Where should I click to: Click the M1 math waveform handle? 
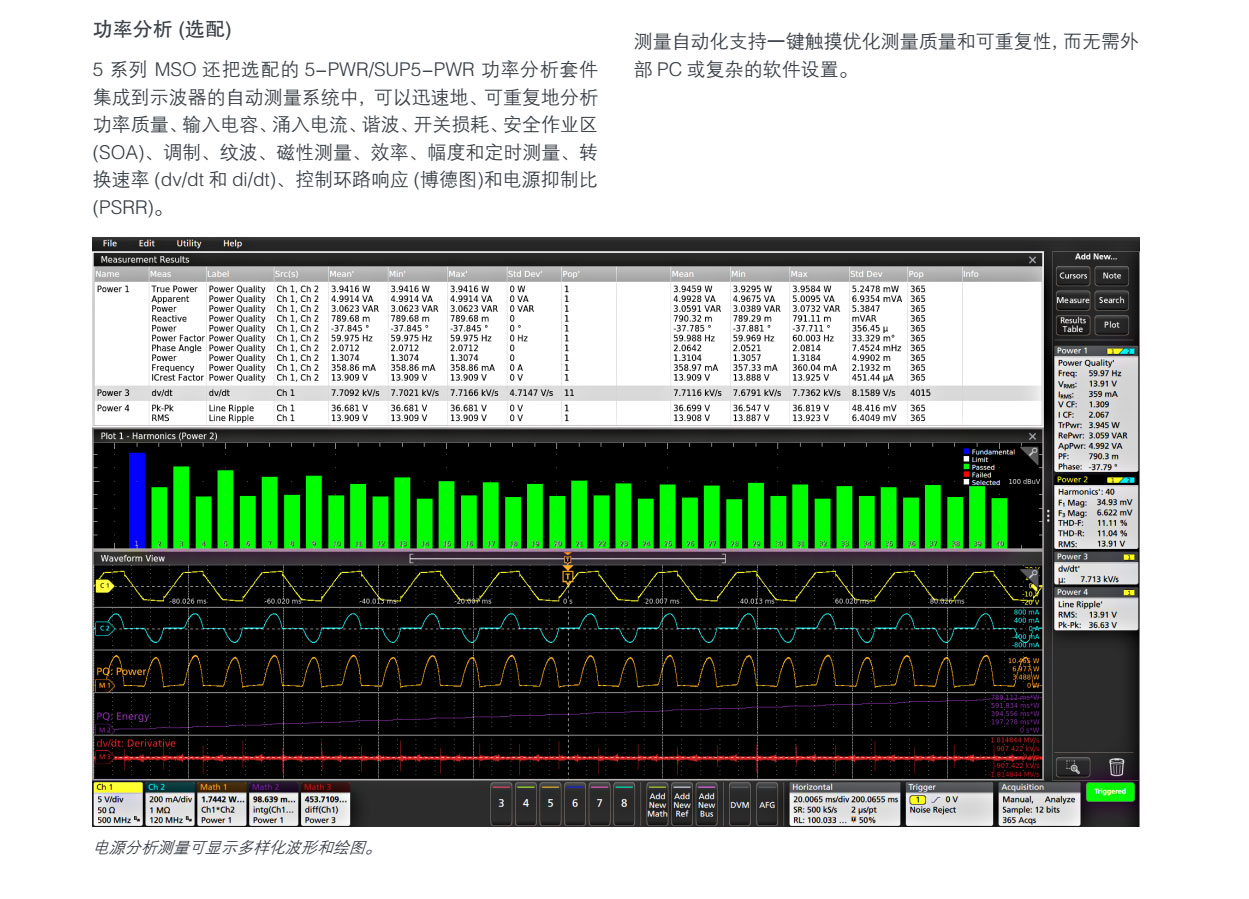coord(103,686)
